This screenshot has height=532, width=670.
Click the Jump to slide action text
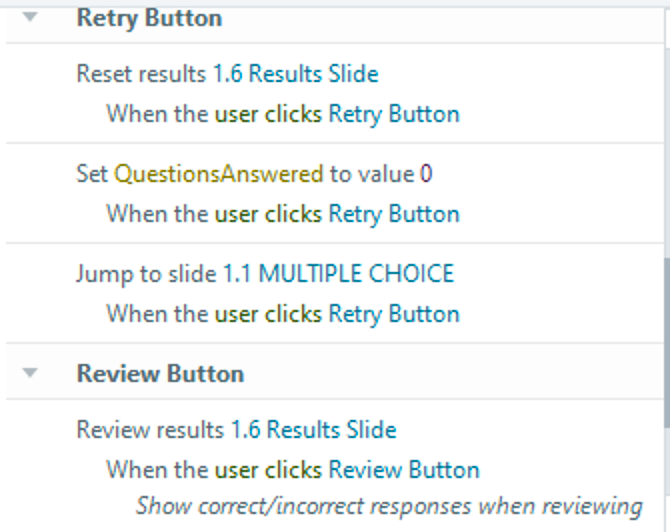146,274
